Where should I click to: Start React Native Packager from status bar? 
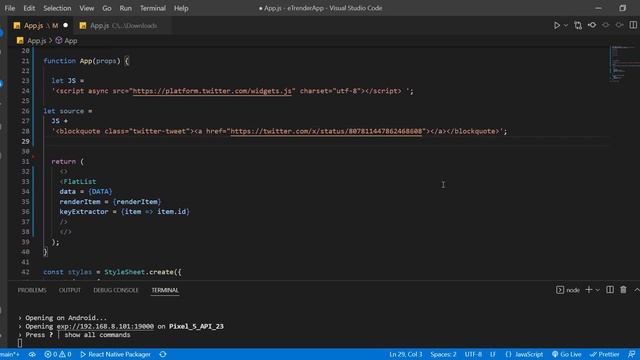point(115,354)
